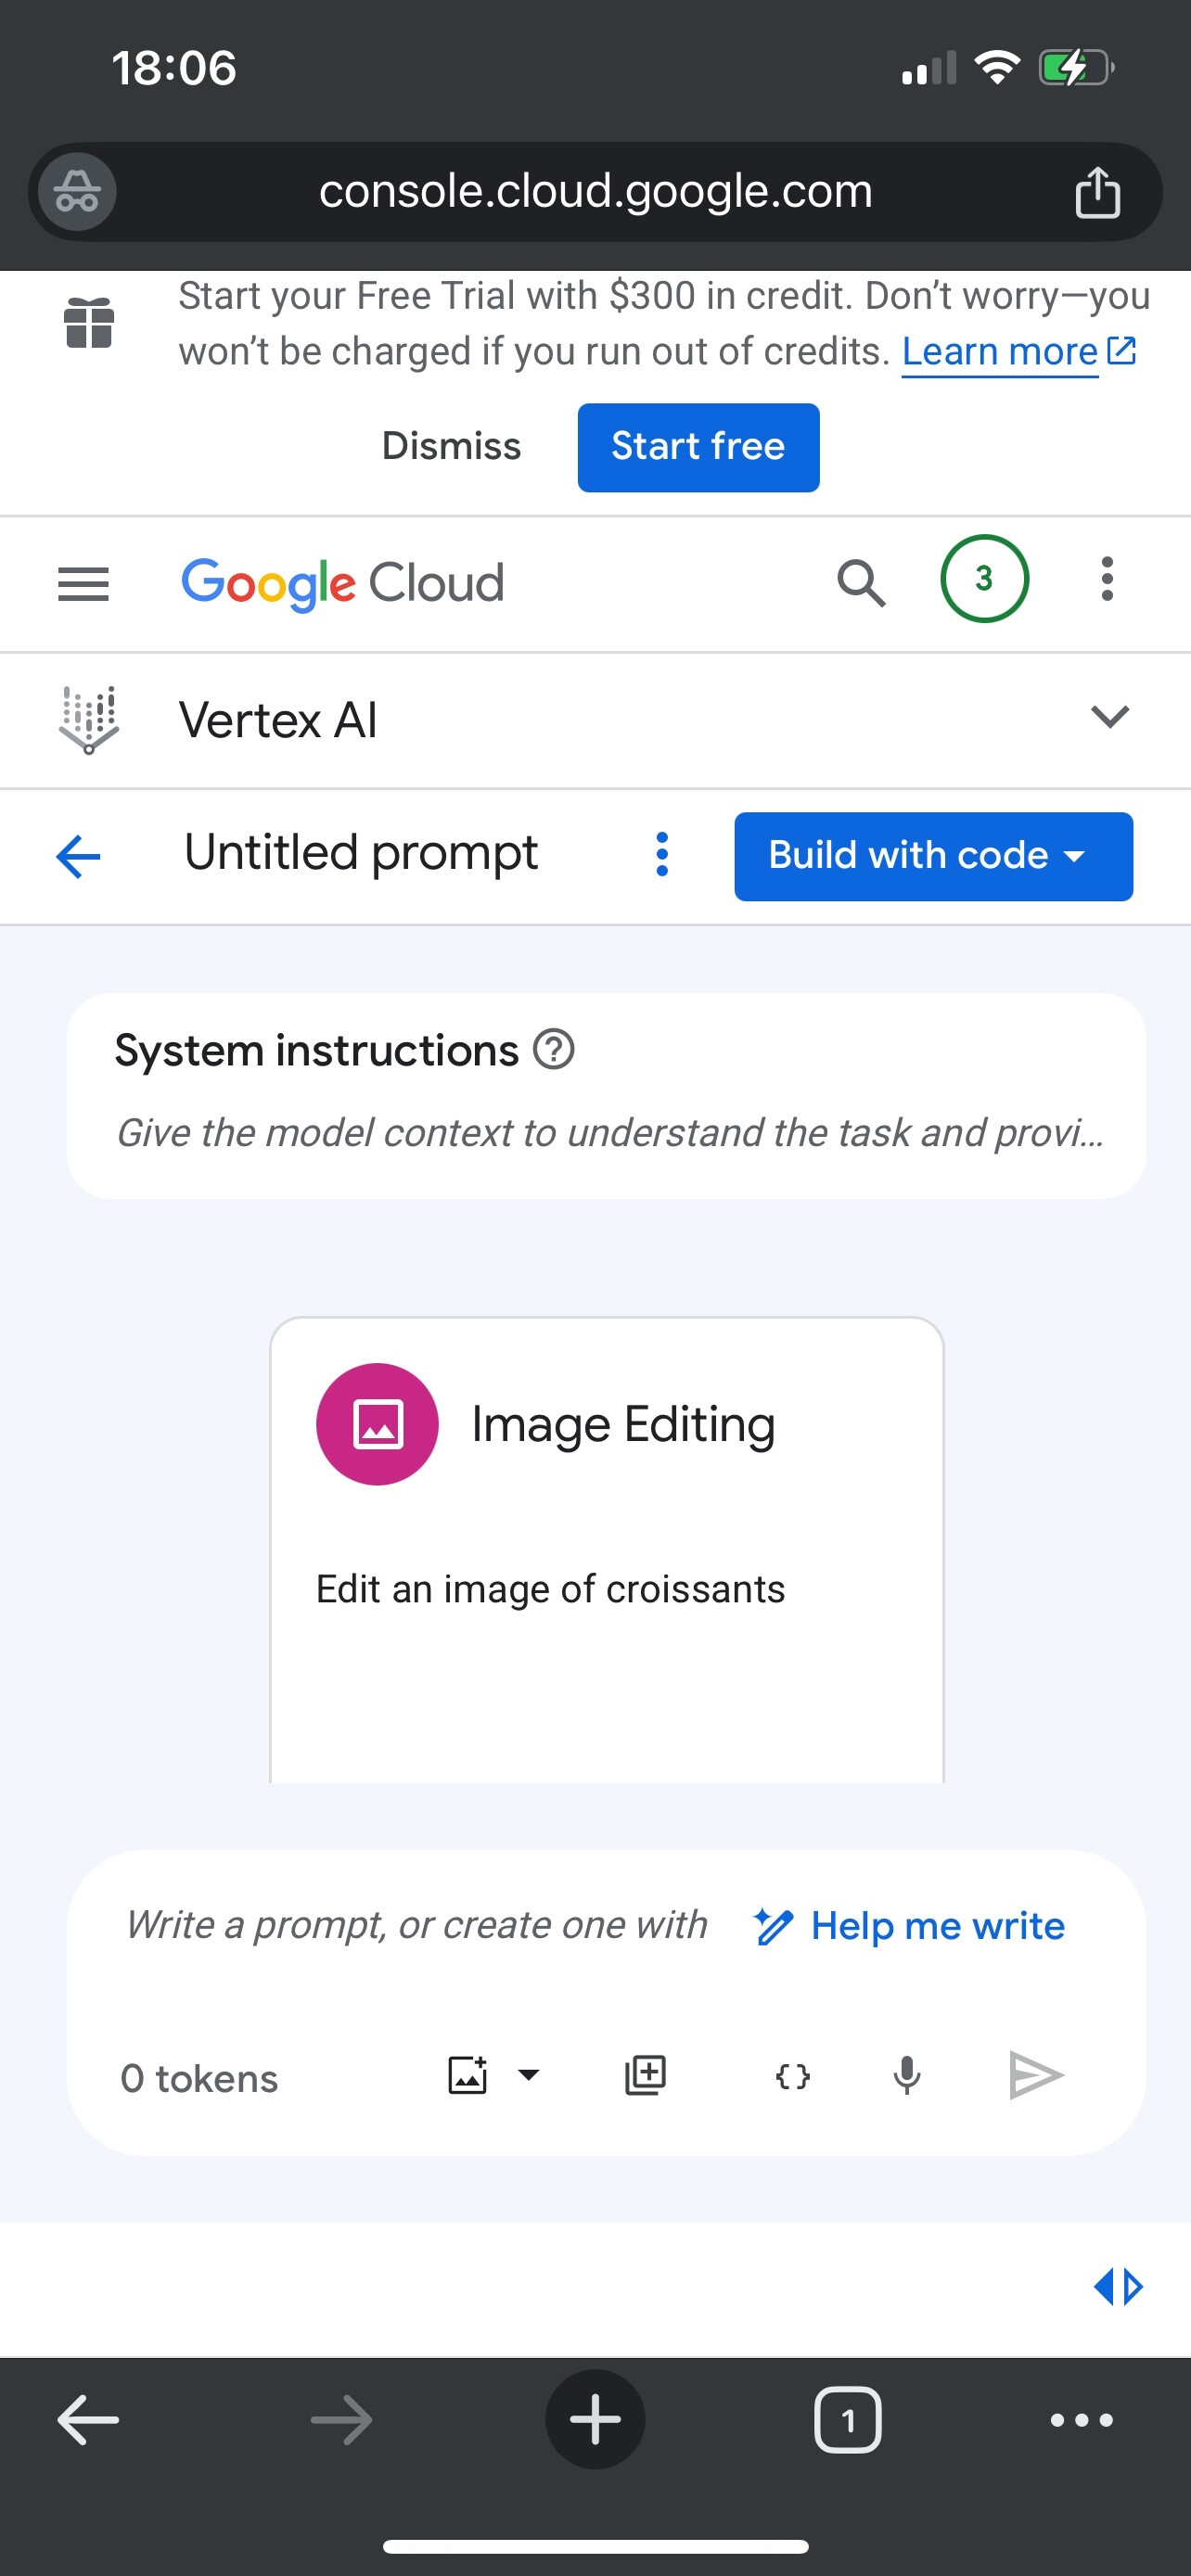Expand the Vertex AI section chevron
The image size is (1191, 2576).
click(x=1109, y=717)
